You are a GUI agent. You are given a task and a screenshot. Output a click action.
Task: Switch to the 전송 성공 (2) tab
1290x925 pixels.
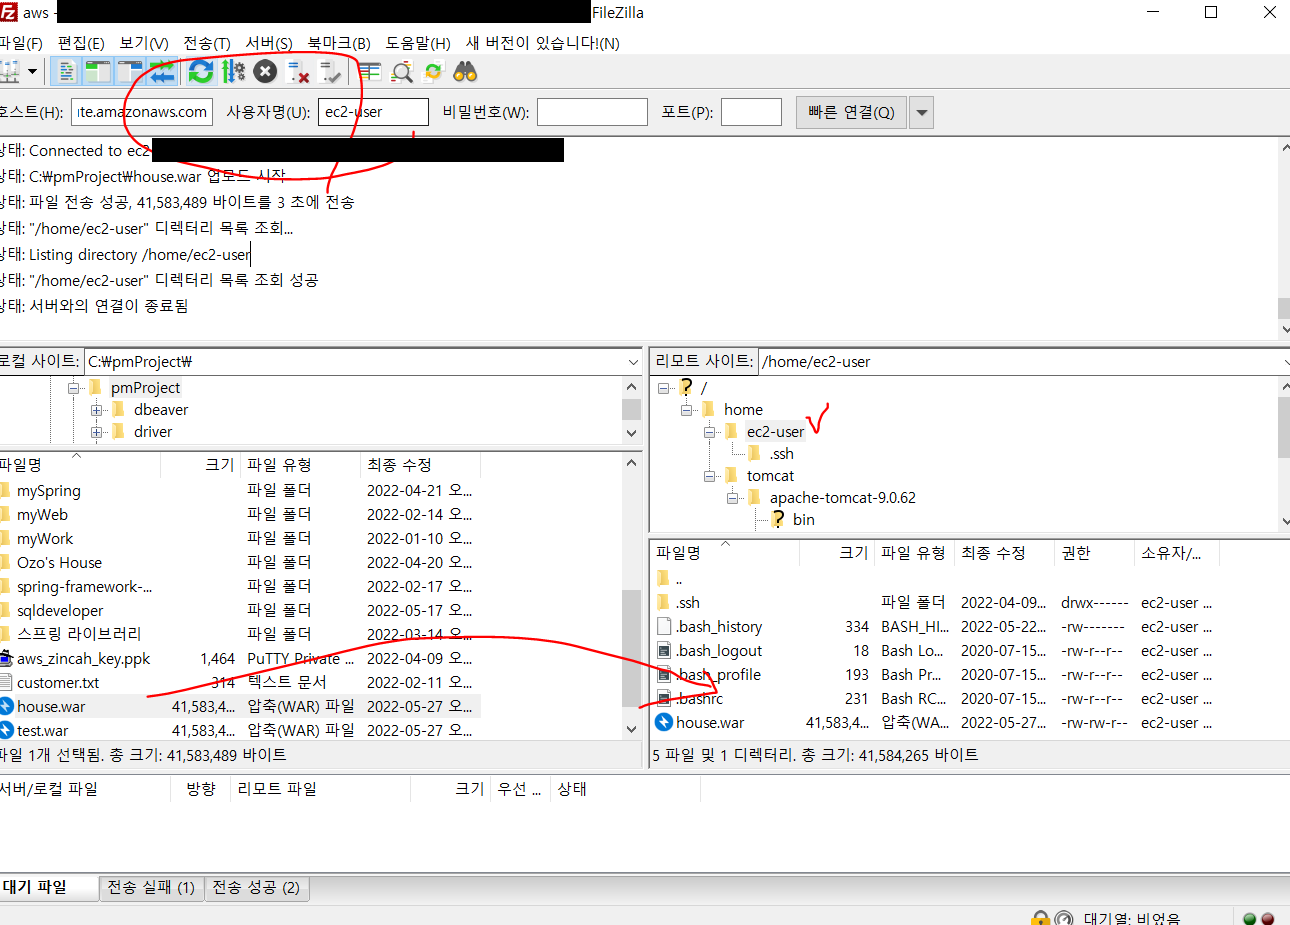[256, 888]
